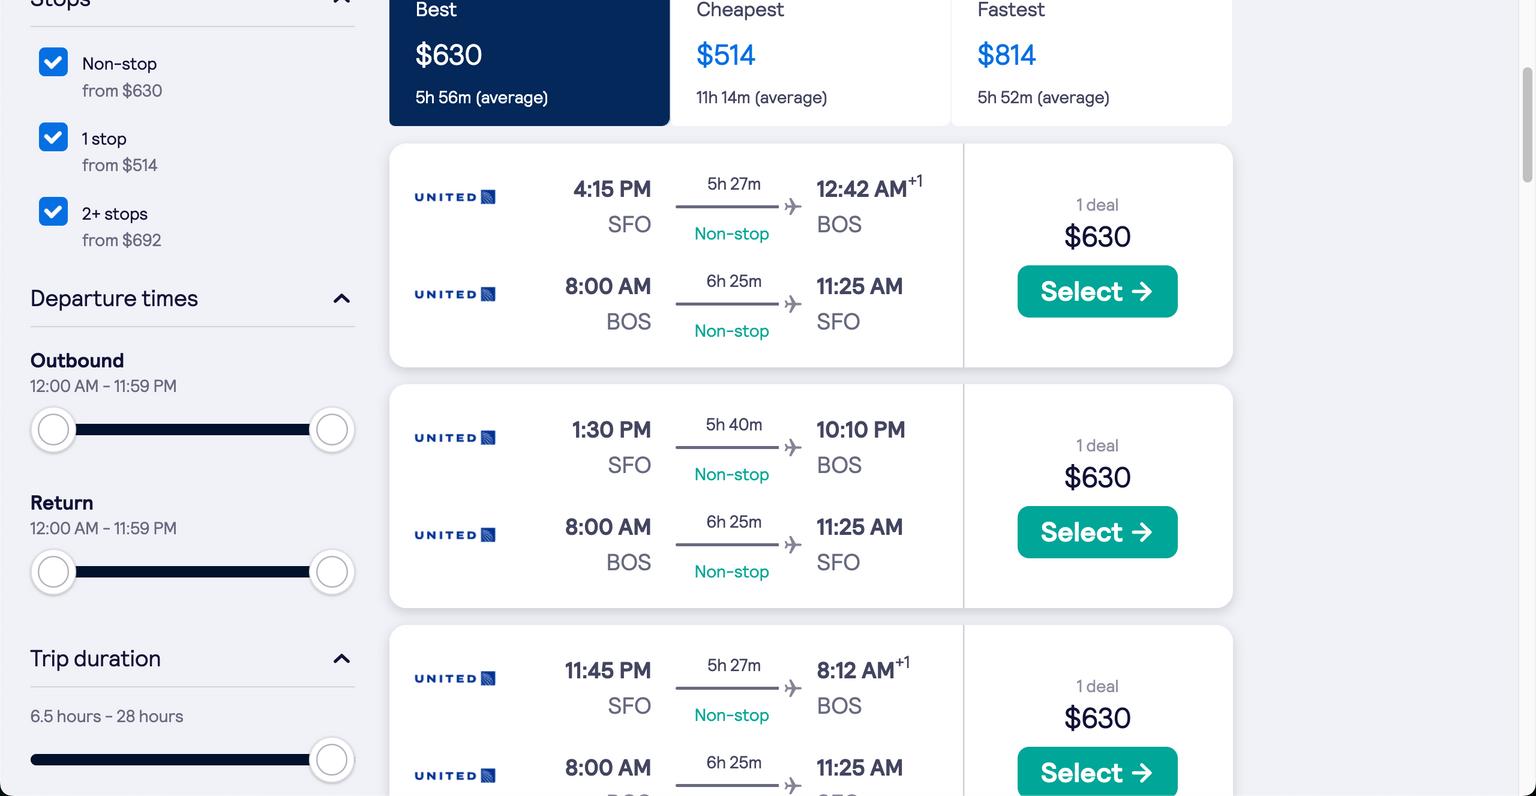Select the 1:30 PM SFO flight deal
The height and width of the screenshot is (796, 1536).
(x=1097, y=533)
